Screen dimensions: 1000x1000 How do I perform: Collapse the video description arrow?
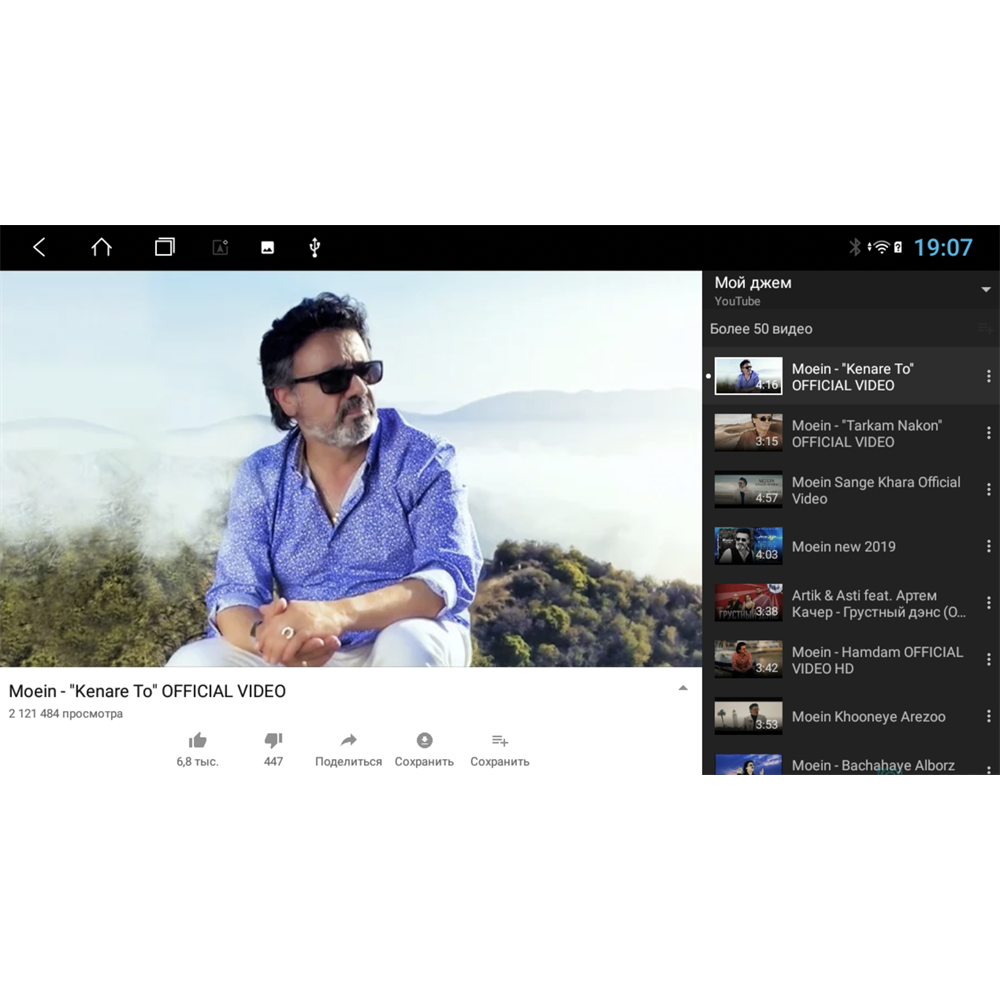point(683,688)
